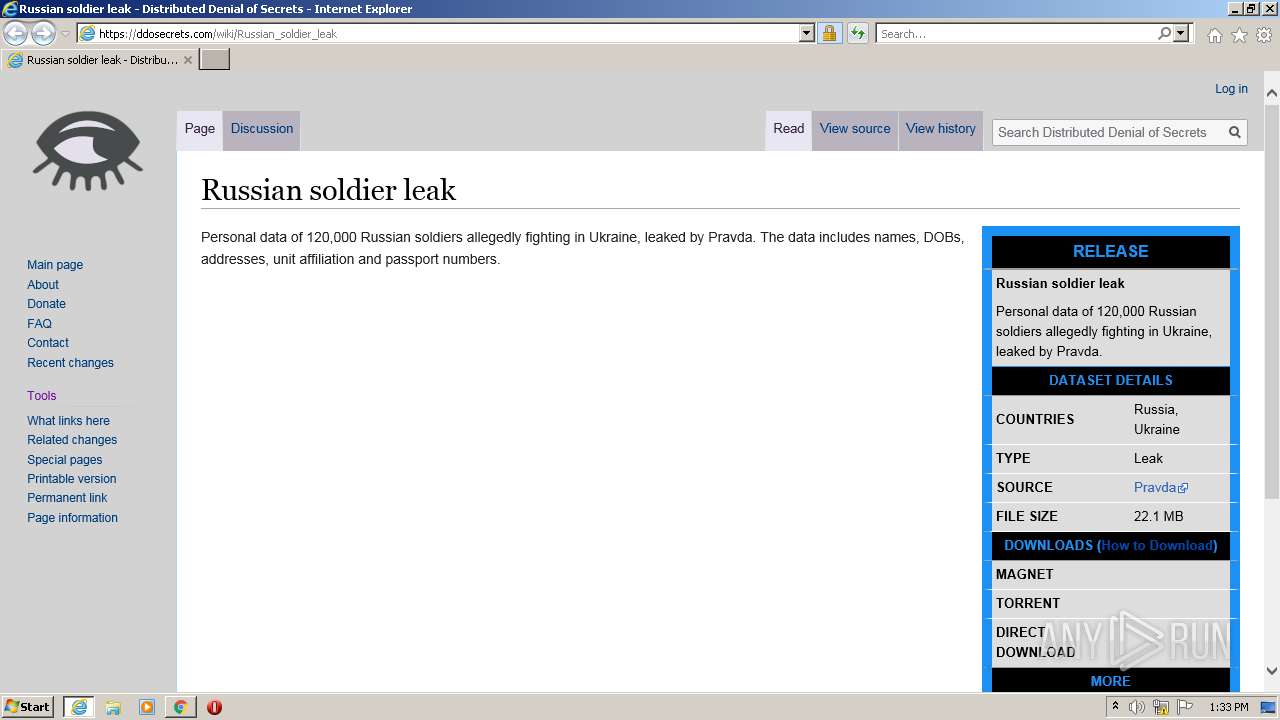Click the red stop-sign taskbar icon
Viewport: 1280px width, 720px height.
214,707
